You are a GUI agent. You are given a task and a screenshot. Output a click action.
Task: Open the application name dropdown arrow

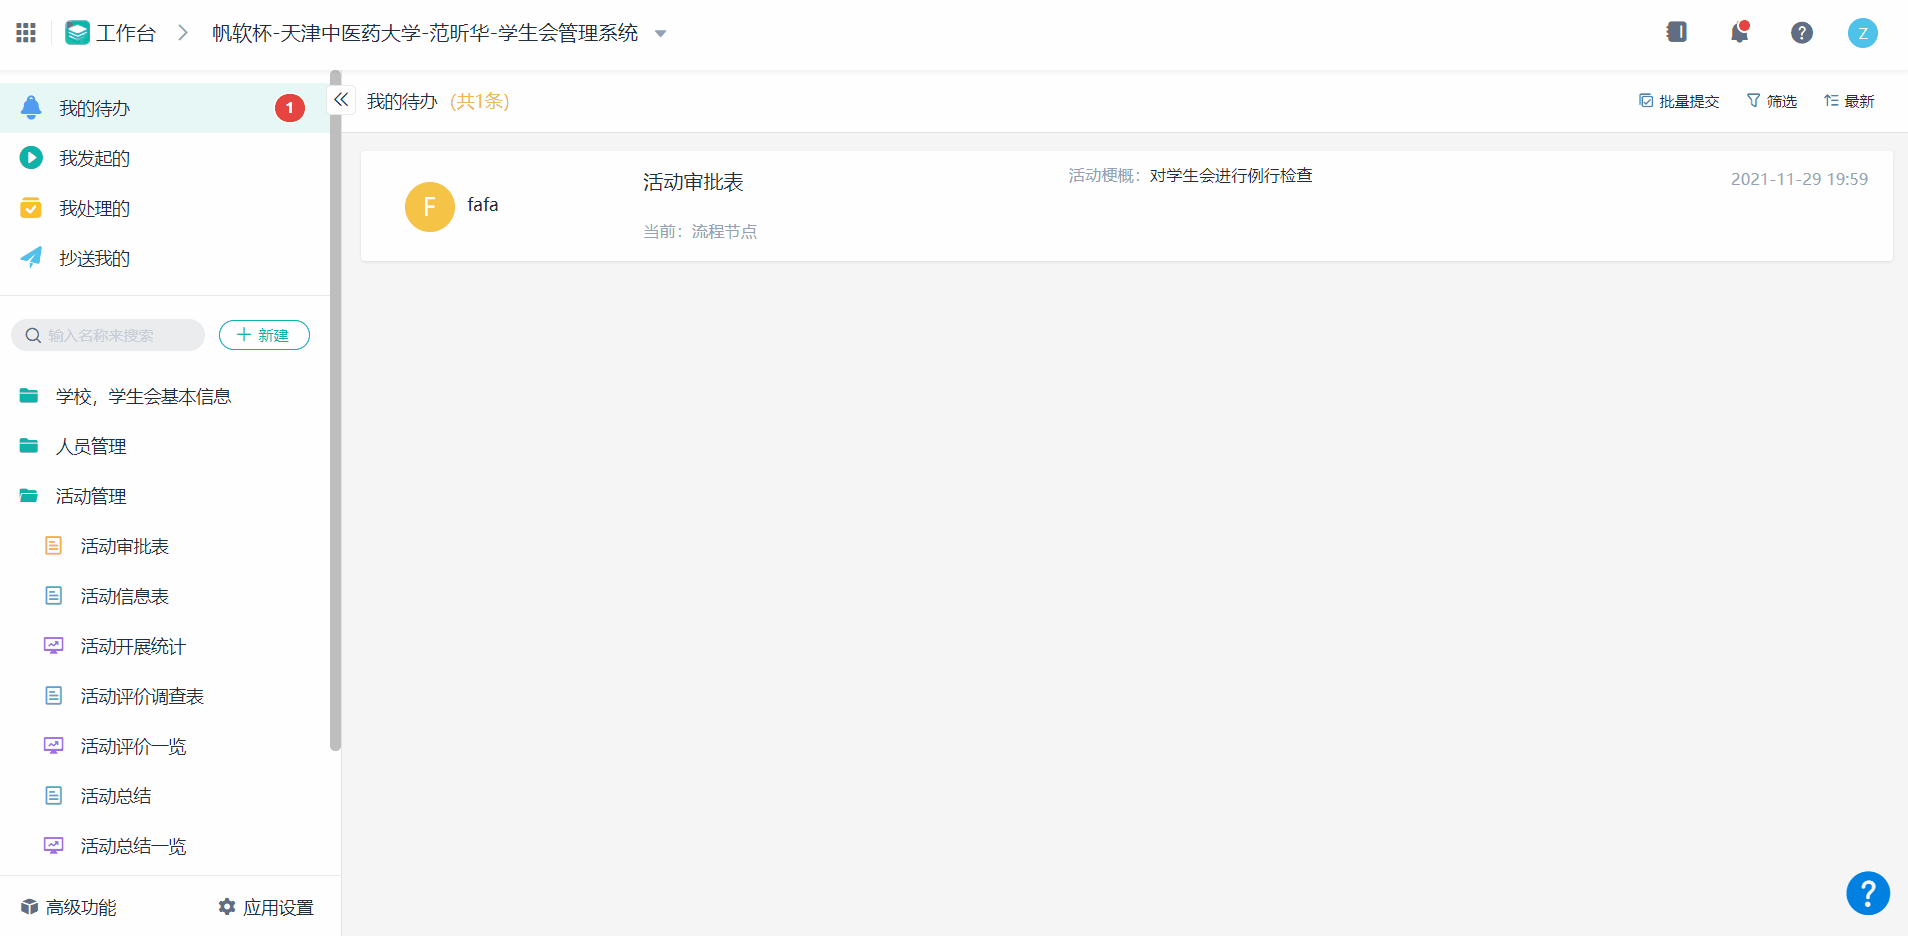tap(660, 34)
